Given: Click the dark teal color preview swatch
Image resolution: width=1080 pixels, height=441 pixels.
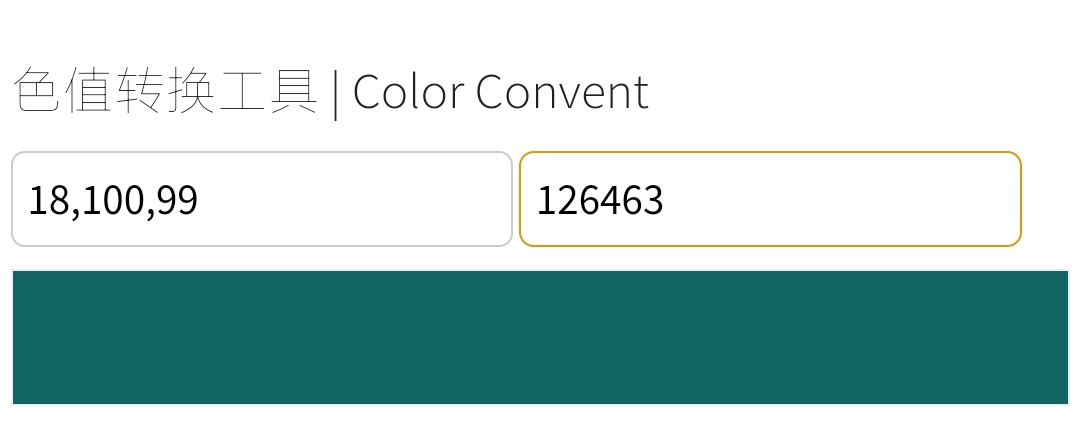Looking at the screenshot, I should tap(540, 337).
